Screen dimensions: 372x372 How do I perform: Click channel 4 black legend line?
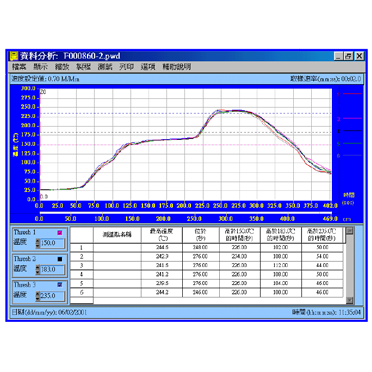click(x=352, y=131)
